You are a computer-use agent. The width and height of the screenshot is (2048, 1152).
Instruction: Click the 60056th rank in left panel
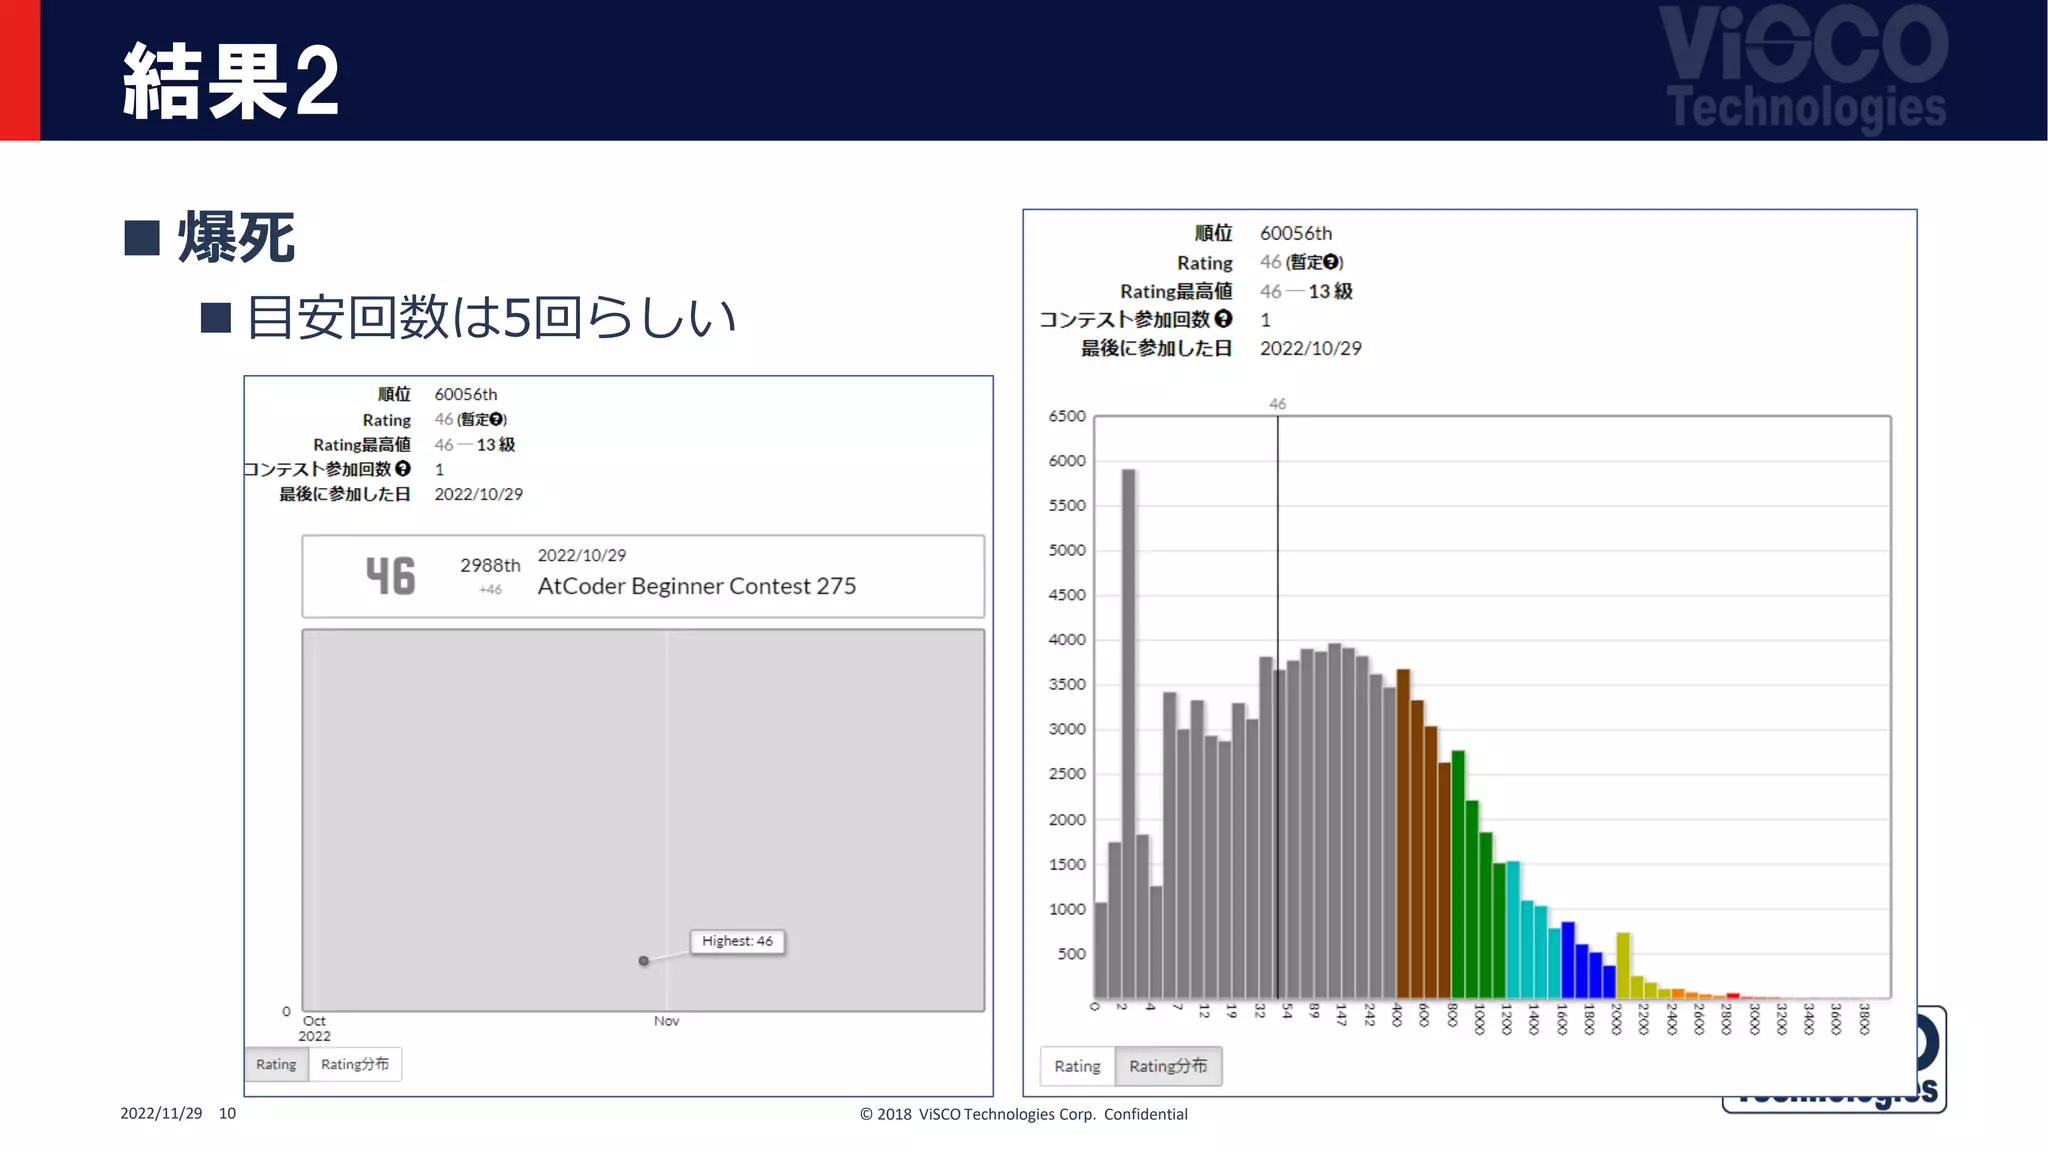[465, 394]
